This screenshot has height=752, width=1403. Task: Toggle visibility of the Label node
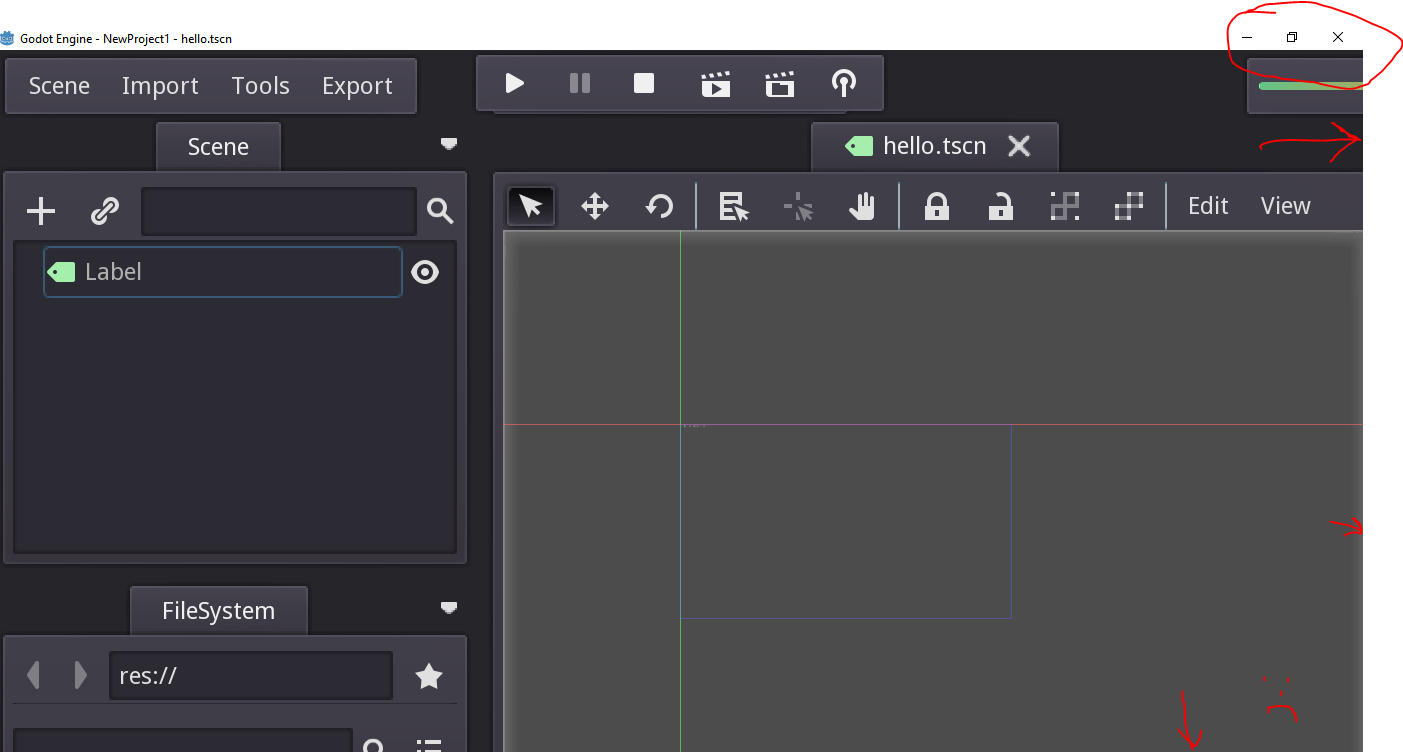pyautogui.click(x=425, y=271)
